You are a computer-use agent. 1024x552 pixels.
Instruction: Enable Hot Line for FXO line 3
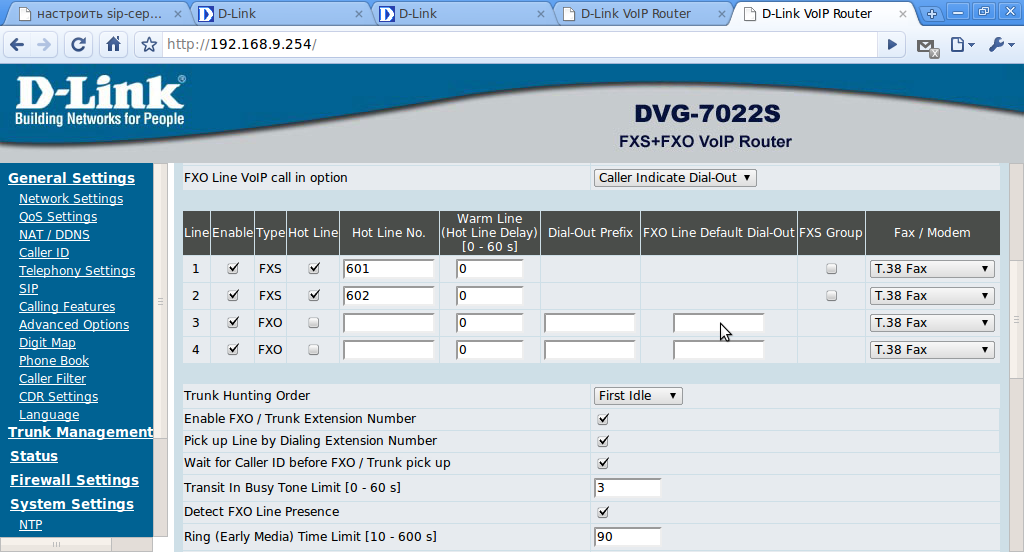(x=313, y=323)
